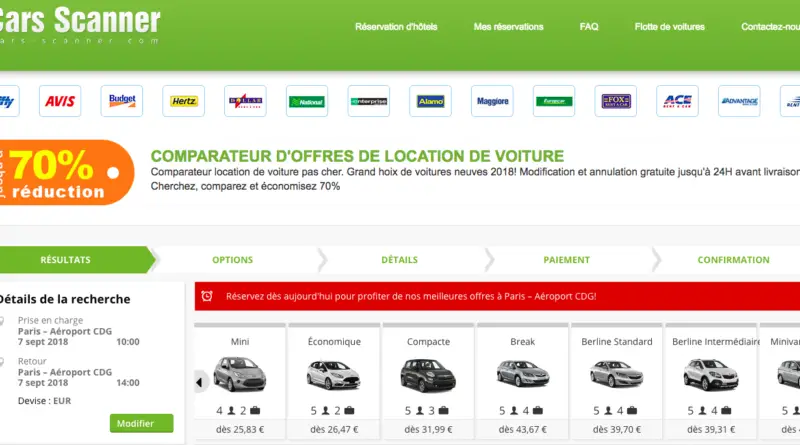Click the 14:00 return time
The height and width of the screenshot is (445, 800).
[x=128, y=382]
